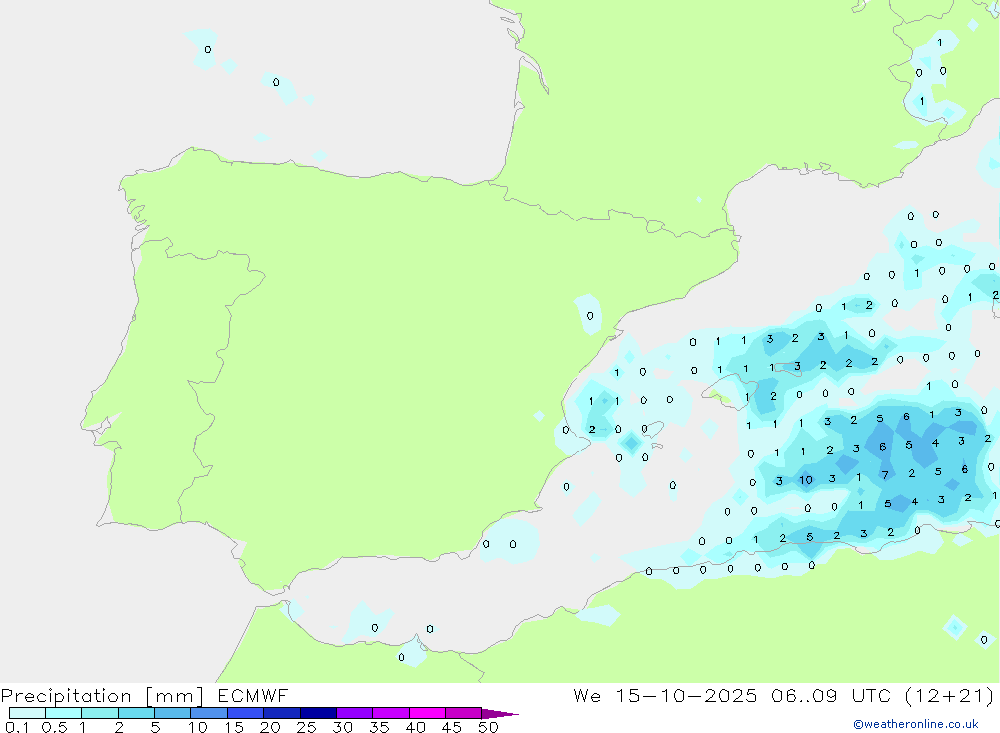Screen dimensions: 1000x733
Task: Click the "15" legend scale label
Action: (x=233, y=727)
